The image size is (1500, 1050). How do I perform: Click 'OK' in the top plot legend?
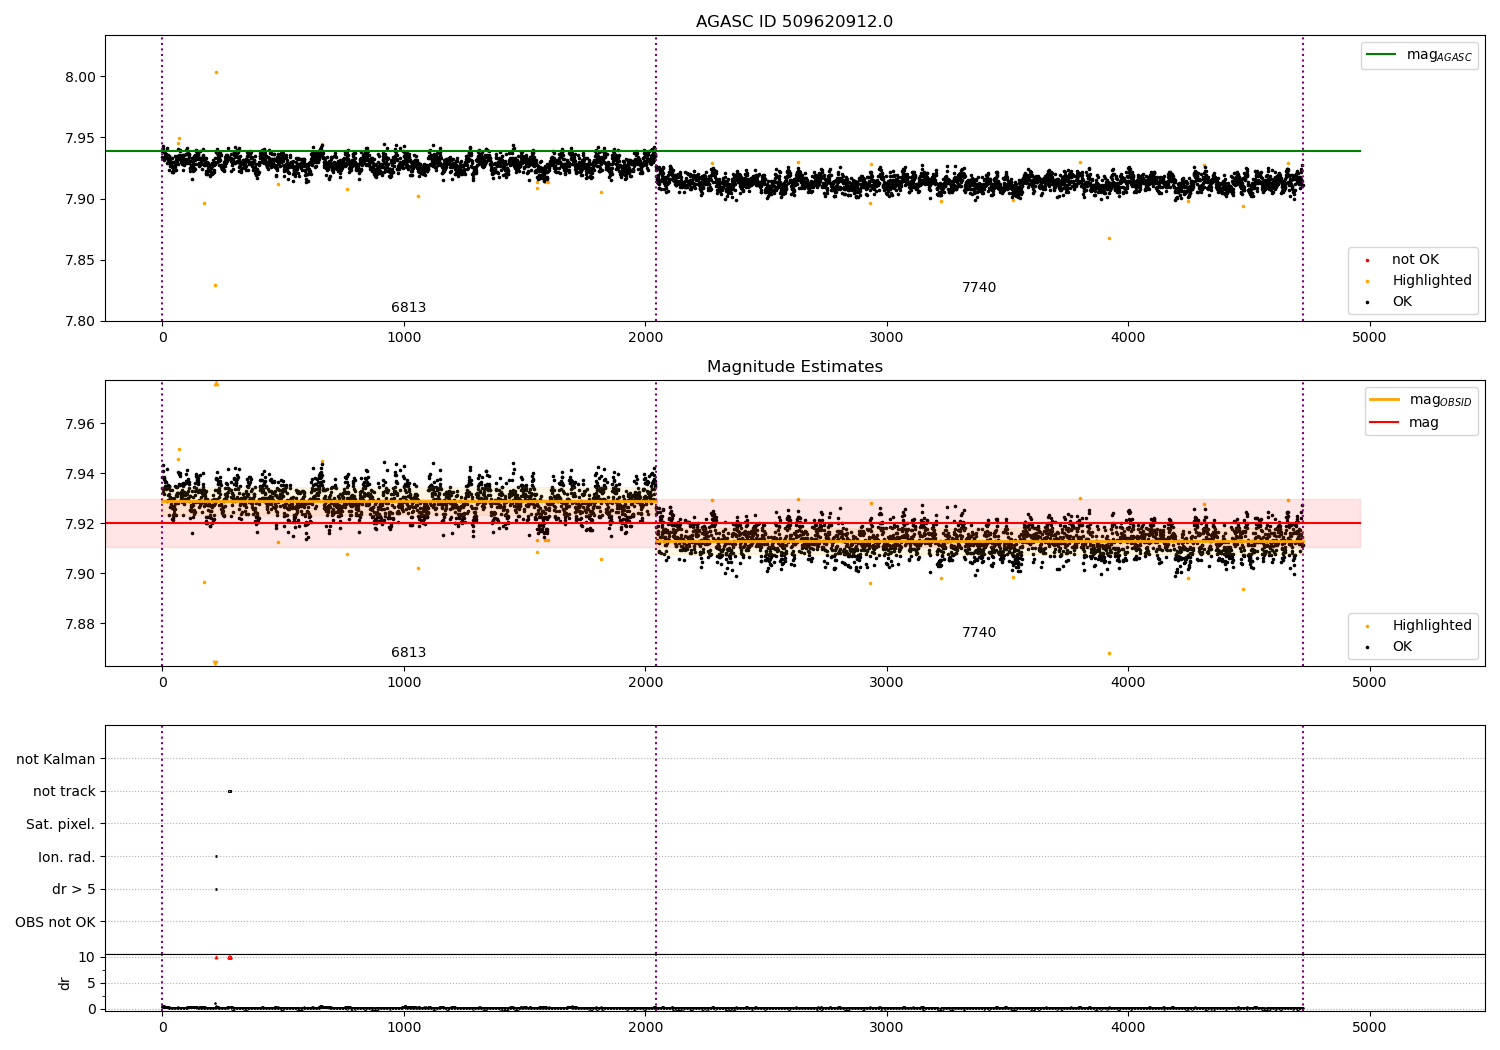1401,302
